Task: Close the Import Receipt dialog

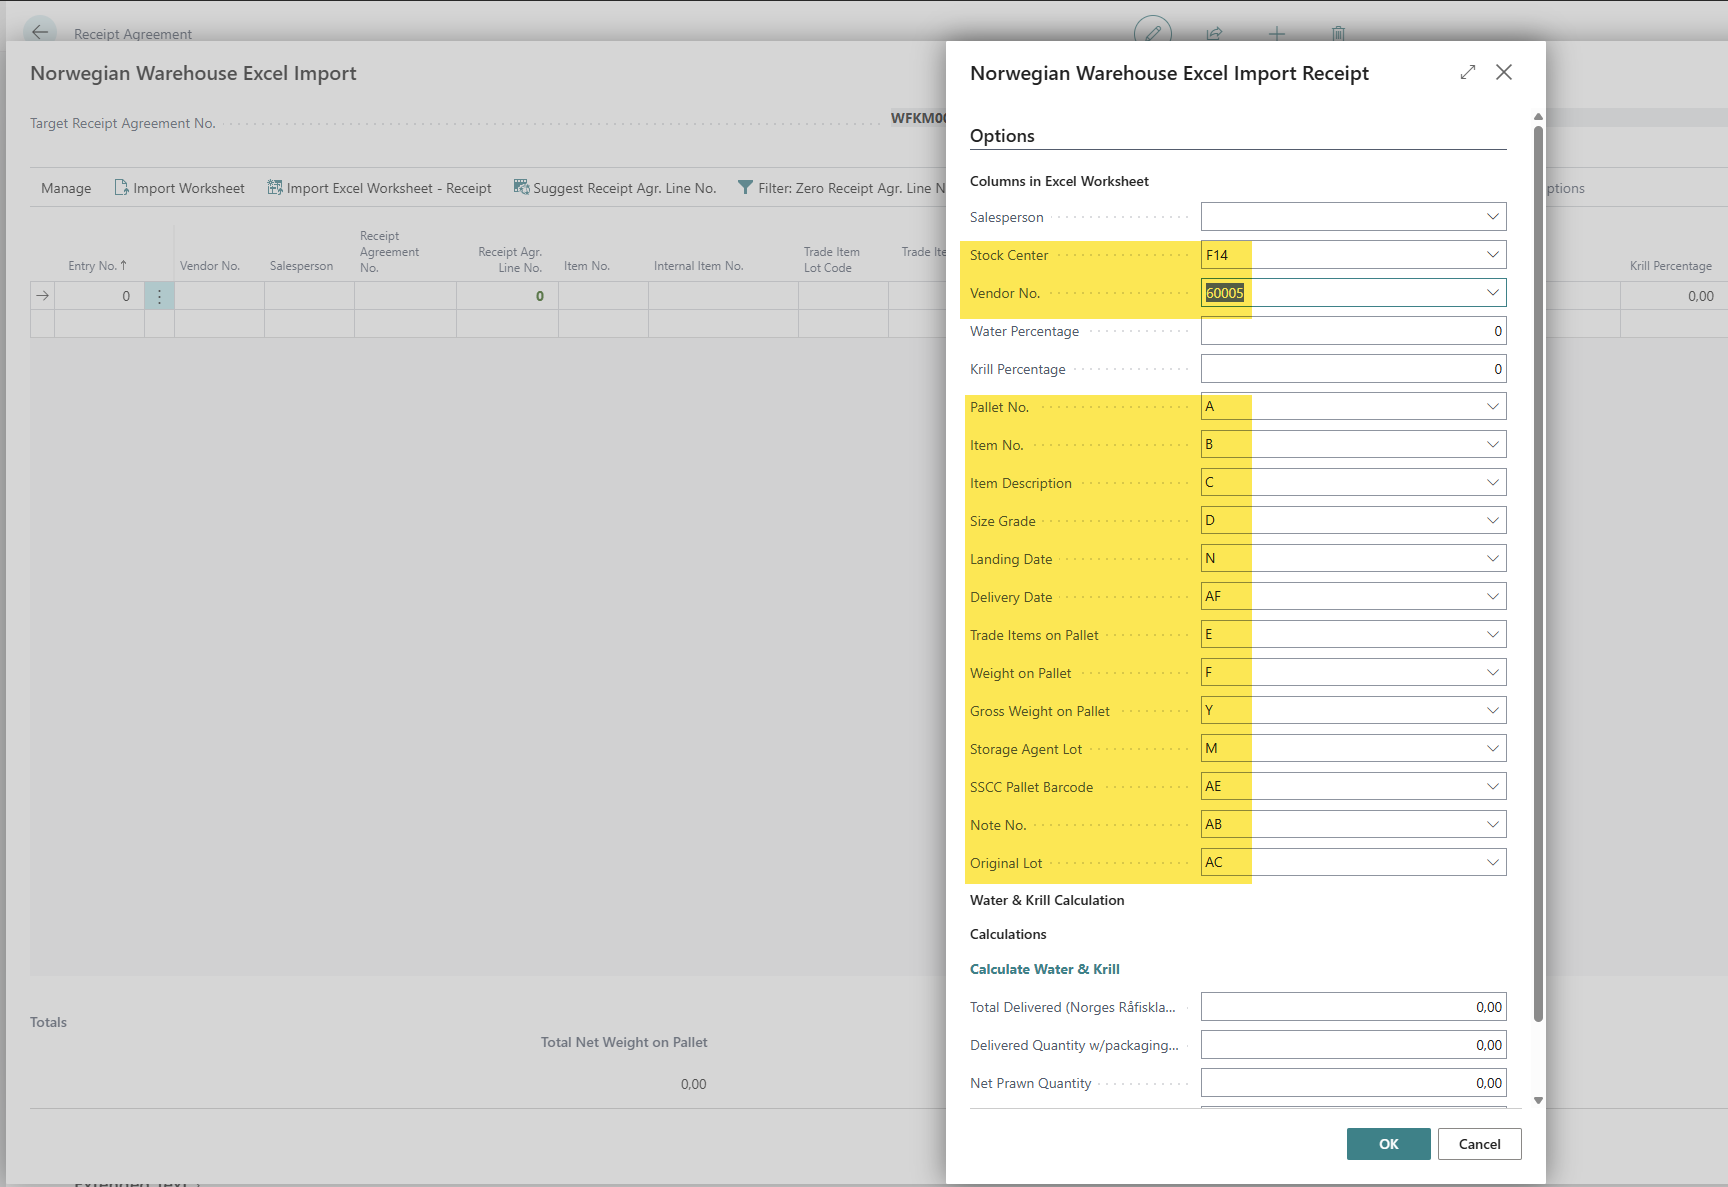Action: click(x=1503, y=72)
